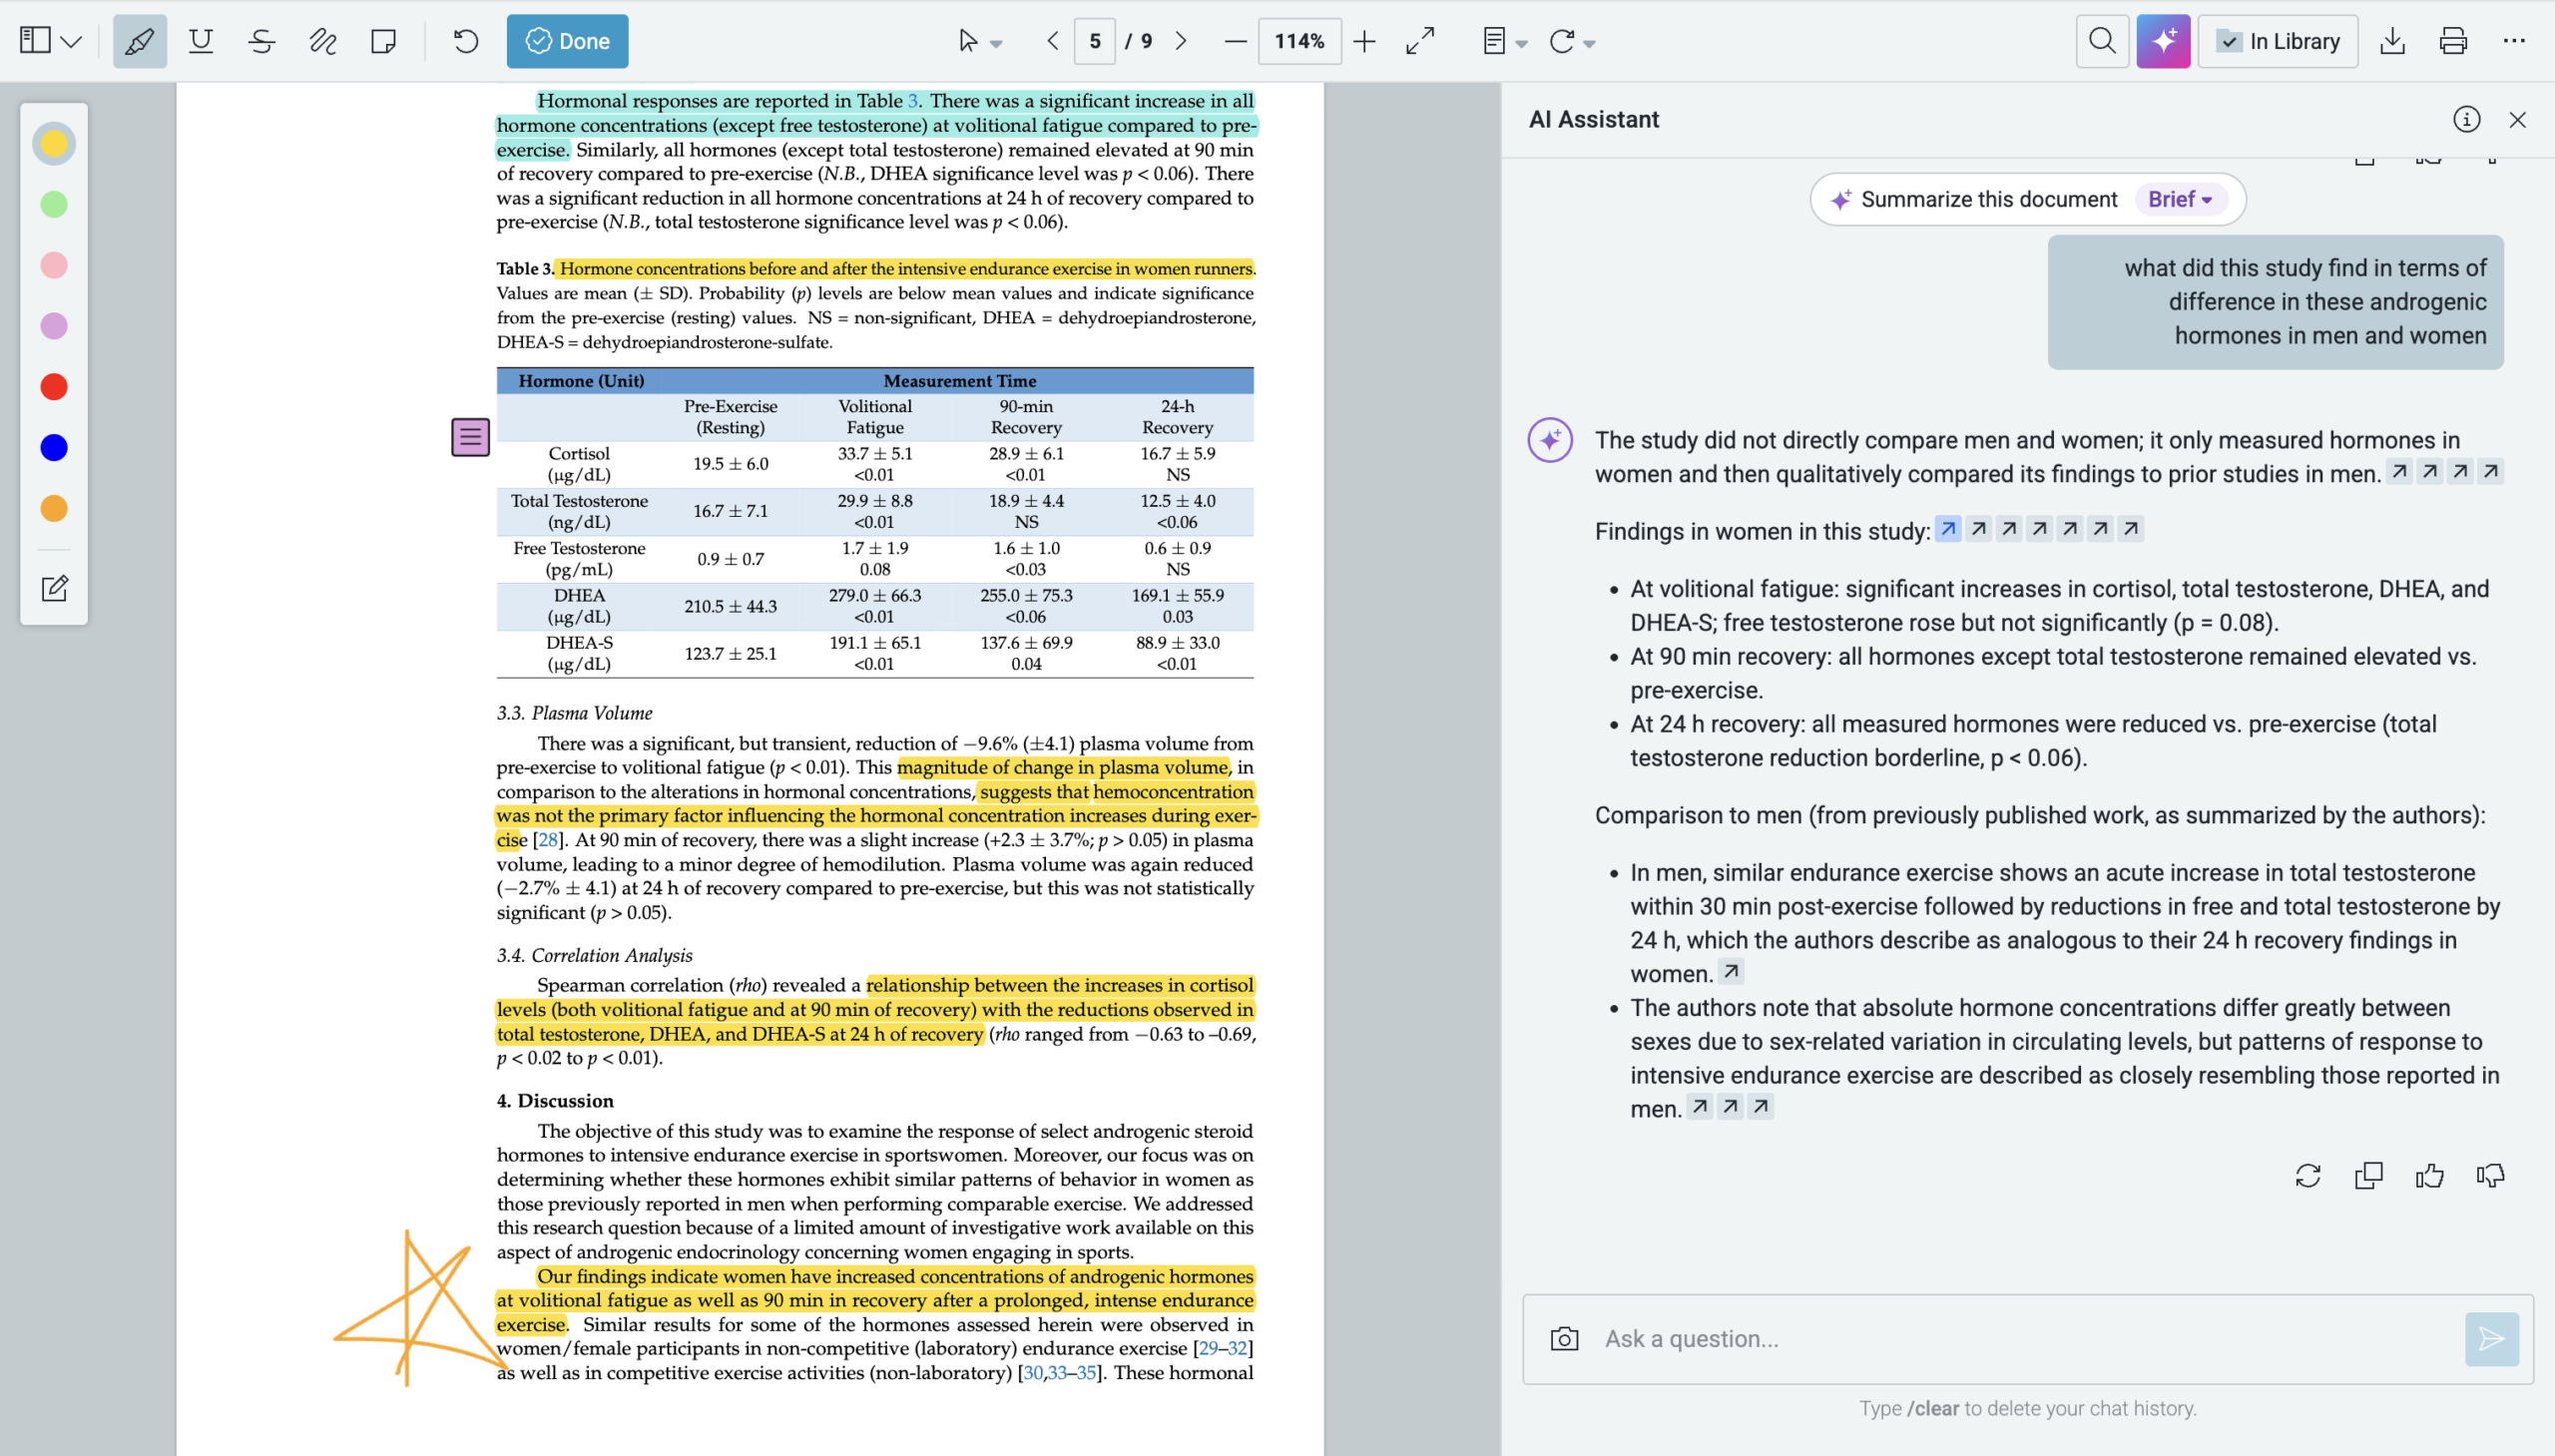Open the AI assistant sparkle icon
Screen dimensions: 2555x1456
[2163, 41]
